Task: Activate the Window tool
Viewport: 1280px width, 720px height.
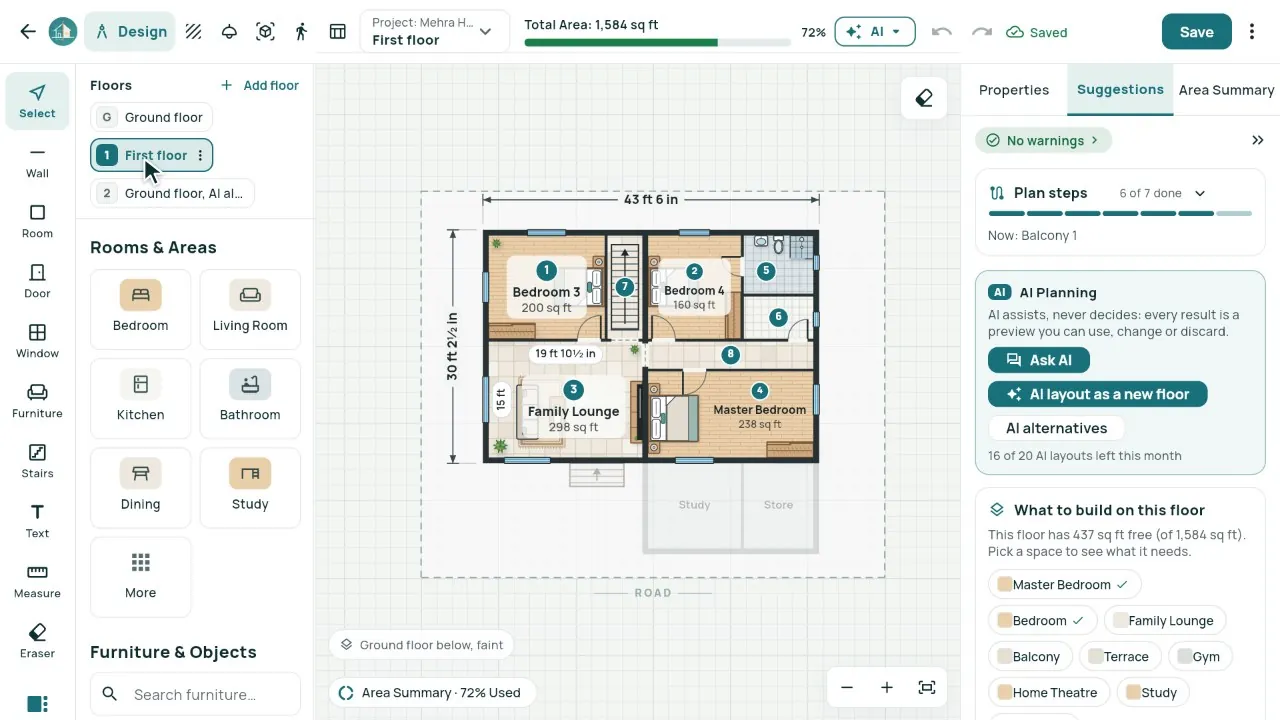Action: [37, 340]
